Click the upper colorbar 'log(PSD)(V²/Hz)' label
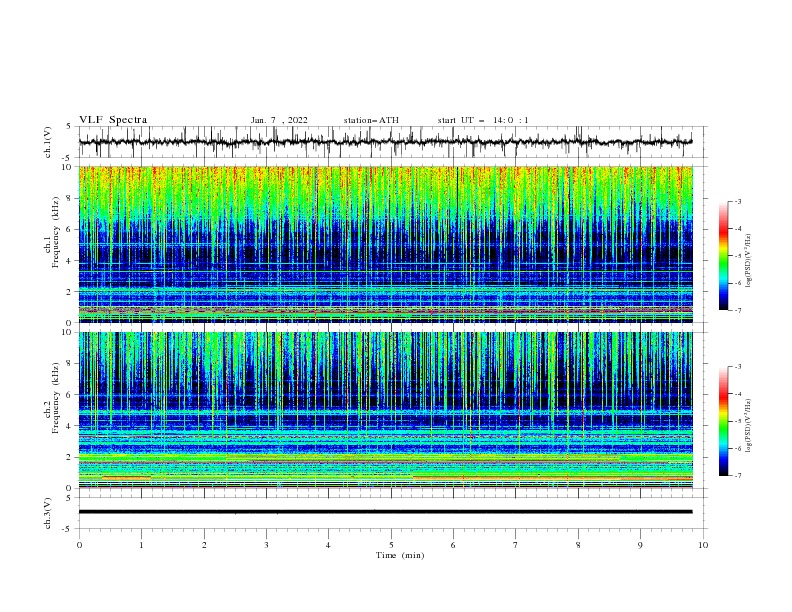 tap(749, 261)
